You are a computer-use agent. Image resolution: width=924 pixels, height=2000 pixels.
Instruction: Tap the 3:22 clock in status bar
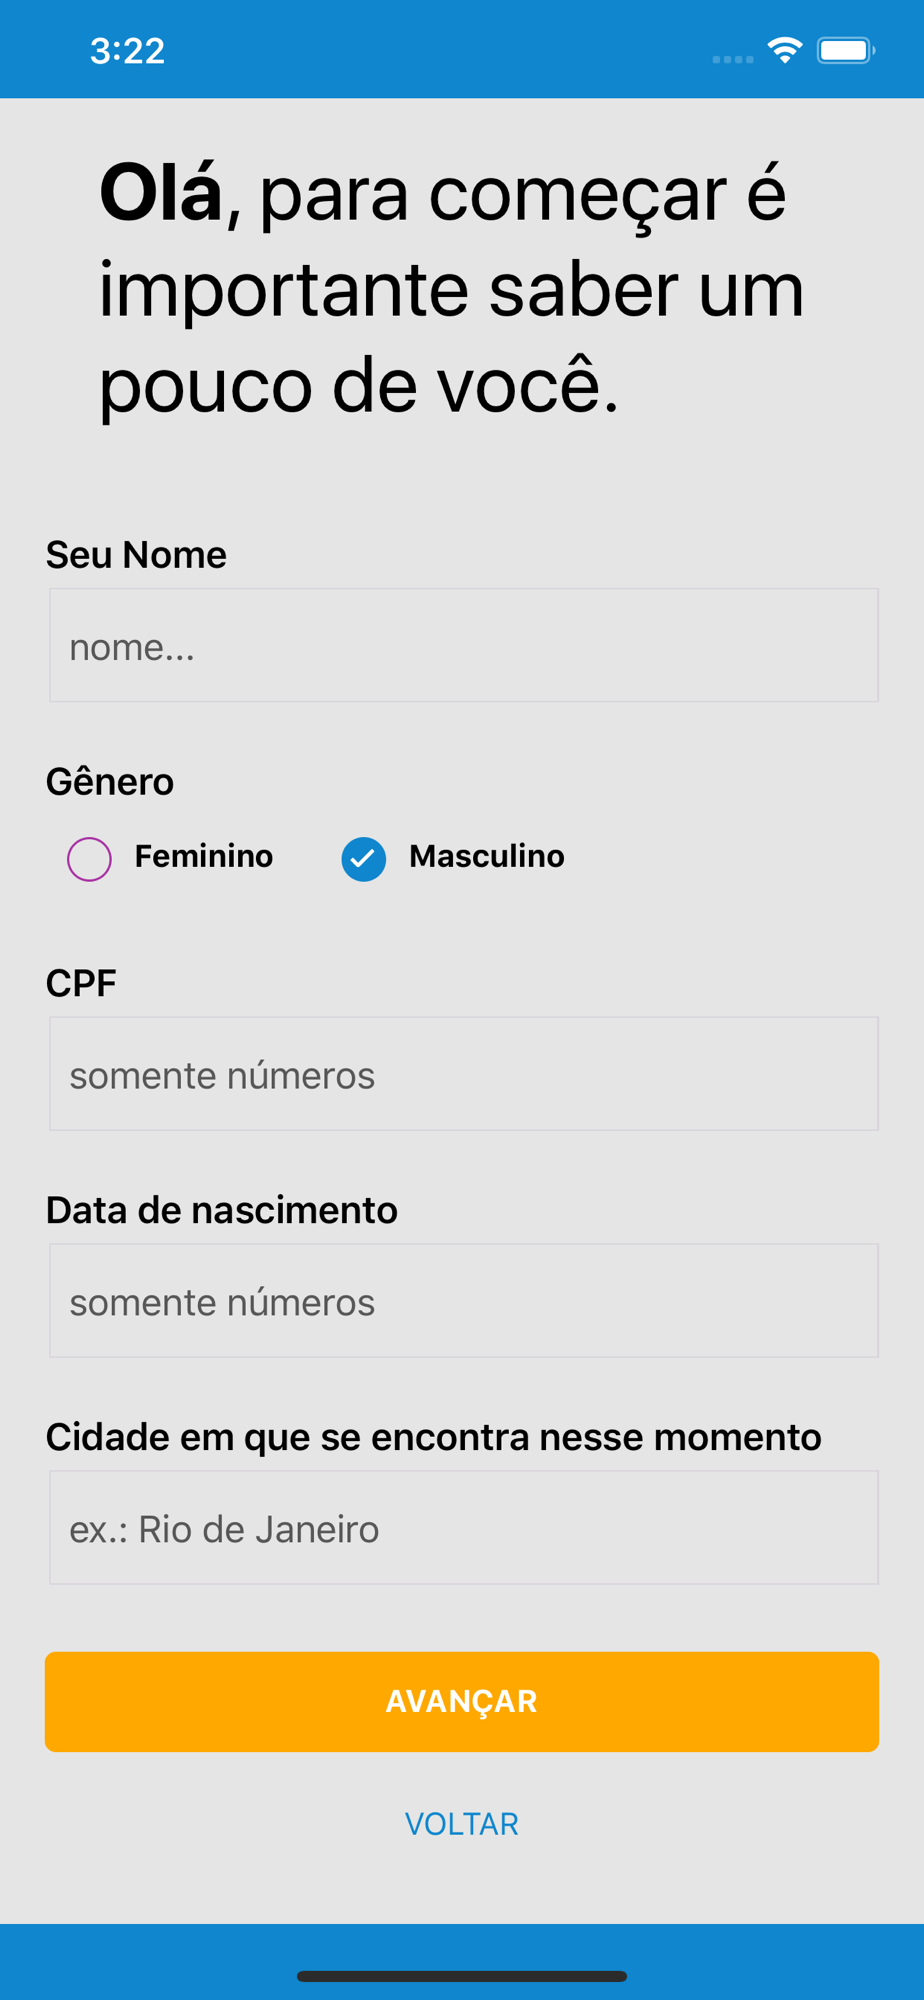127,51
